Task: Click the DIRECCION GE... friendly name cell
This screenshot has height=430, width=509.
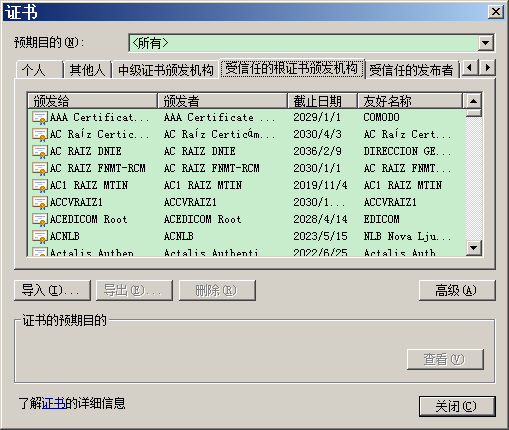Action: [x=407, y=152]
